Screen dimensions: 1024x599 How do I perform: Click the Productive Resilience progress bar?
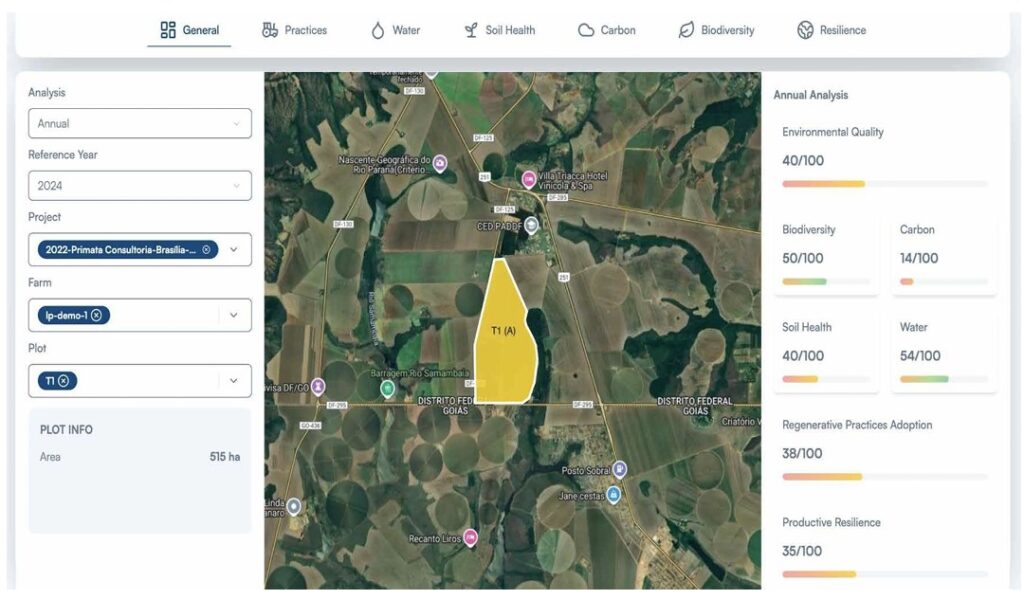coord(885,574)
